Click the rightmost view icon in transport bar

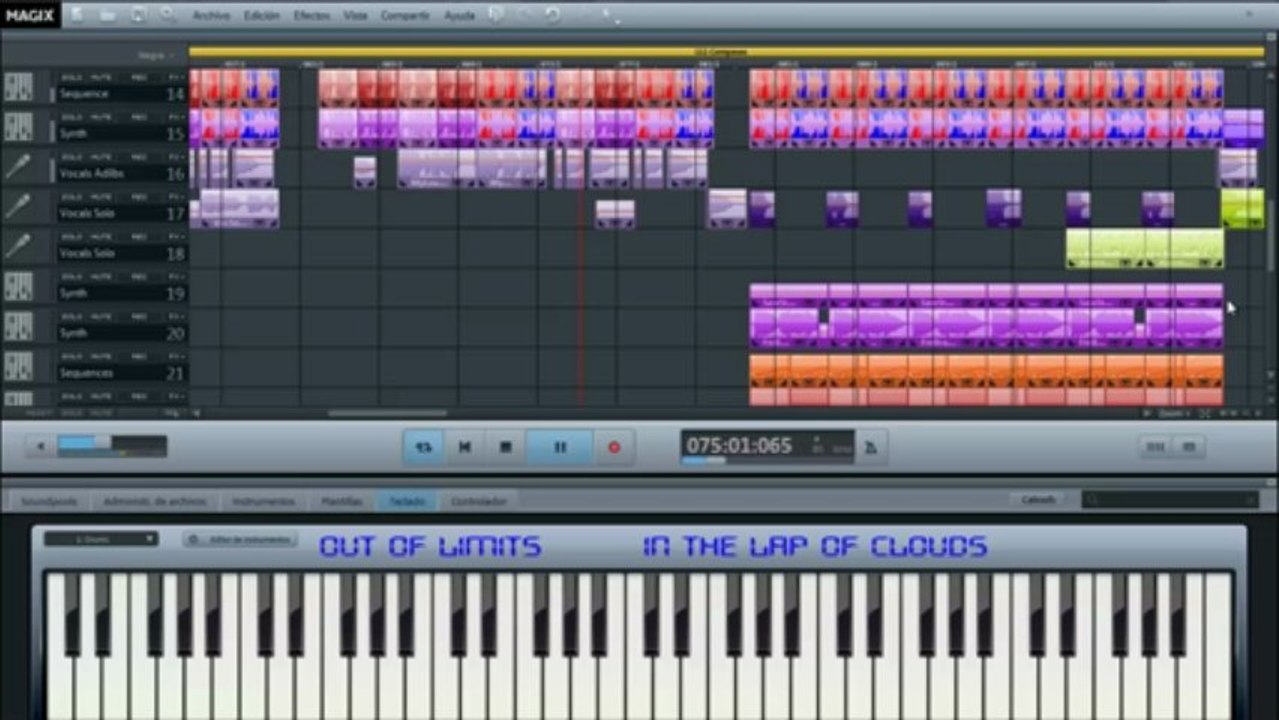[1188, 447]
